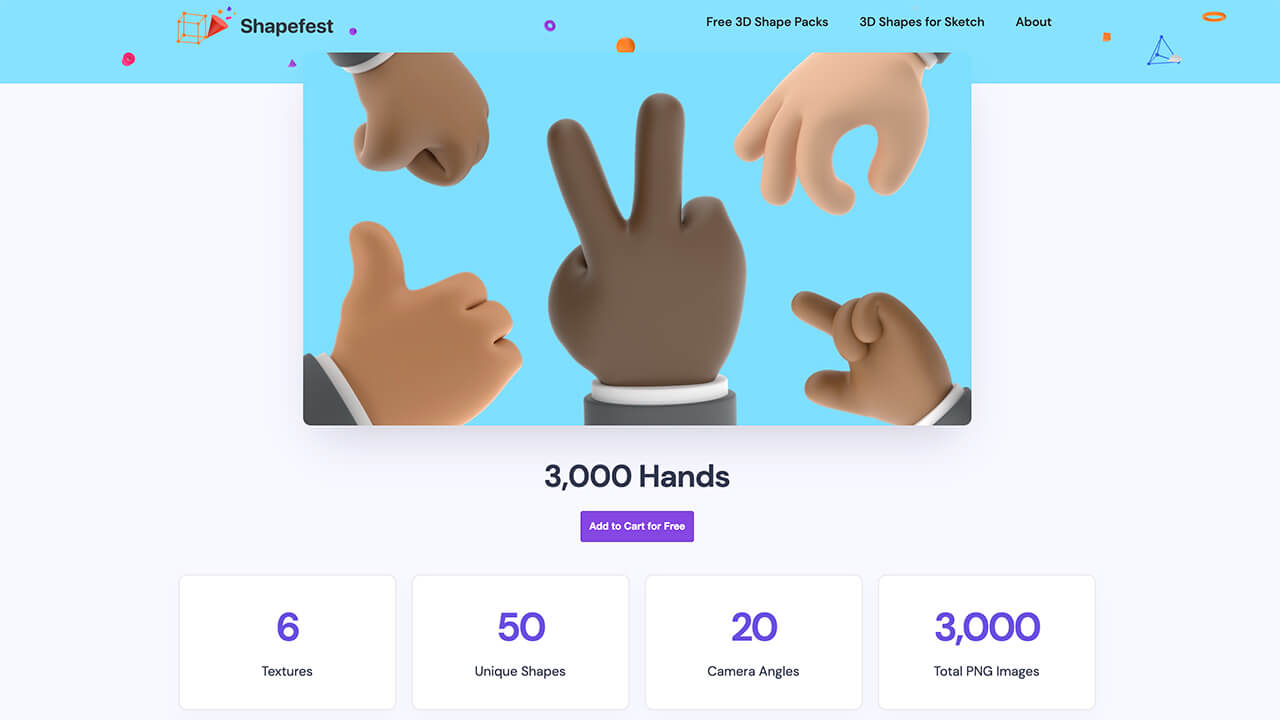Click the 3,000 Hands heading

point(637,476)
